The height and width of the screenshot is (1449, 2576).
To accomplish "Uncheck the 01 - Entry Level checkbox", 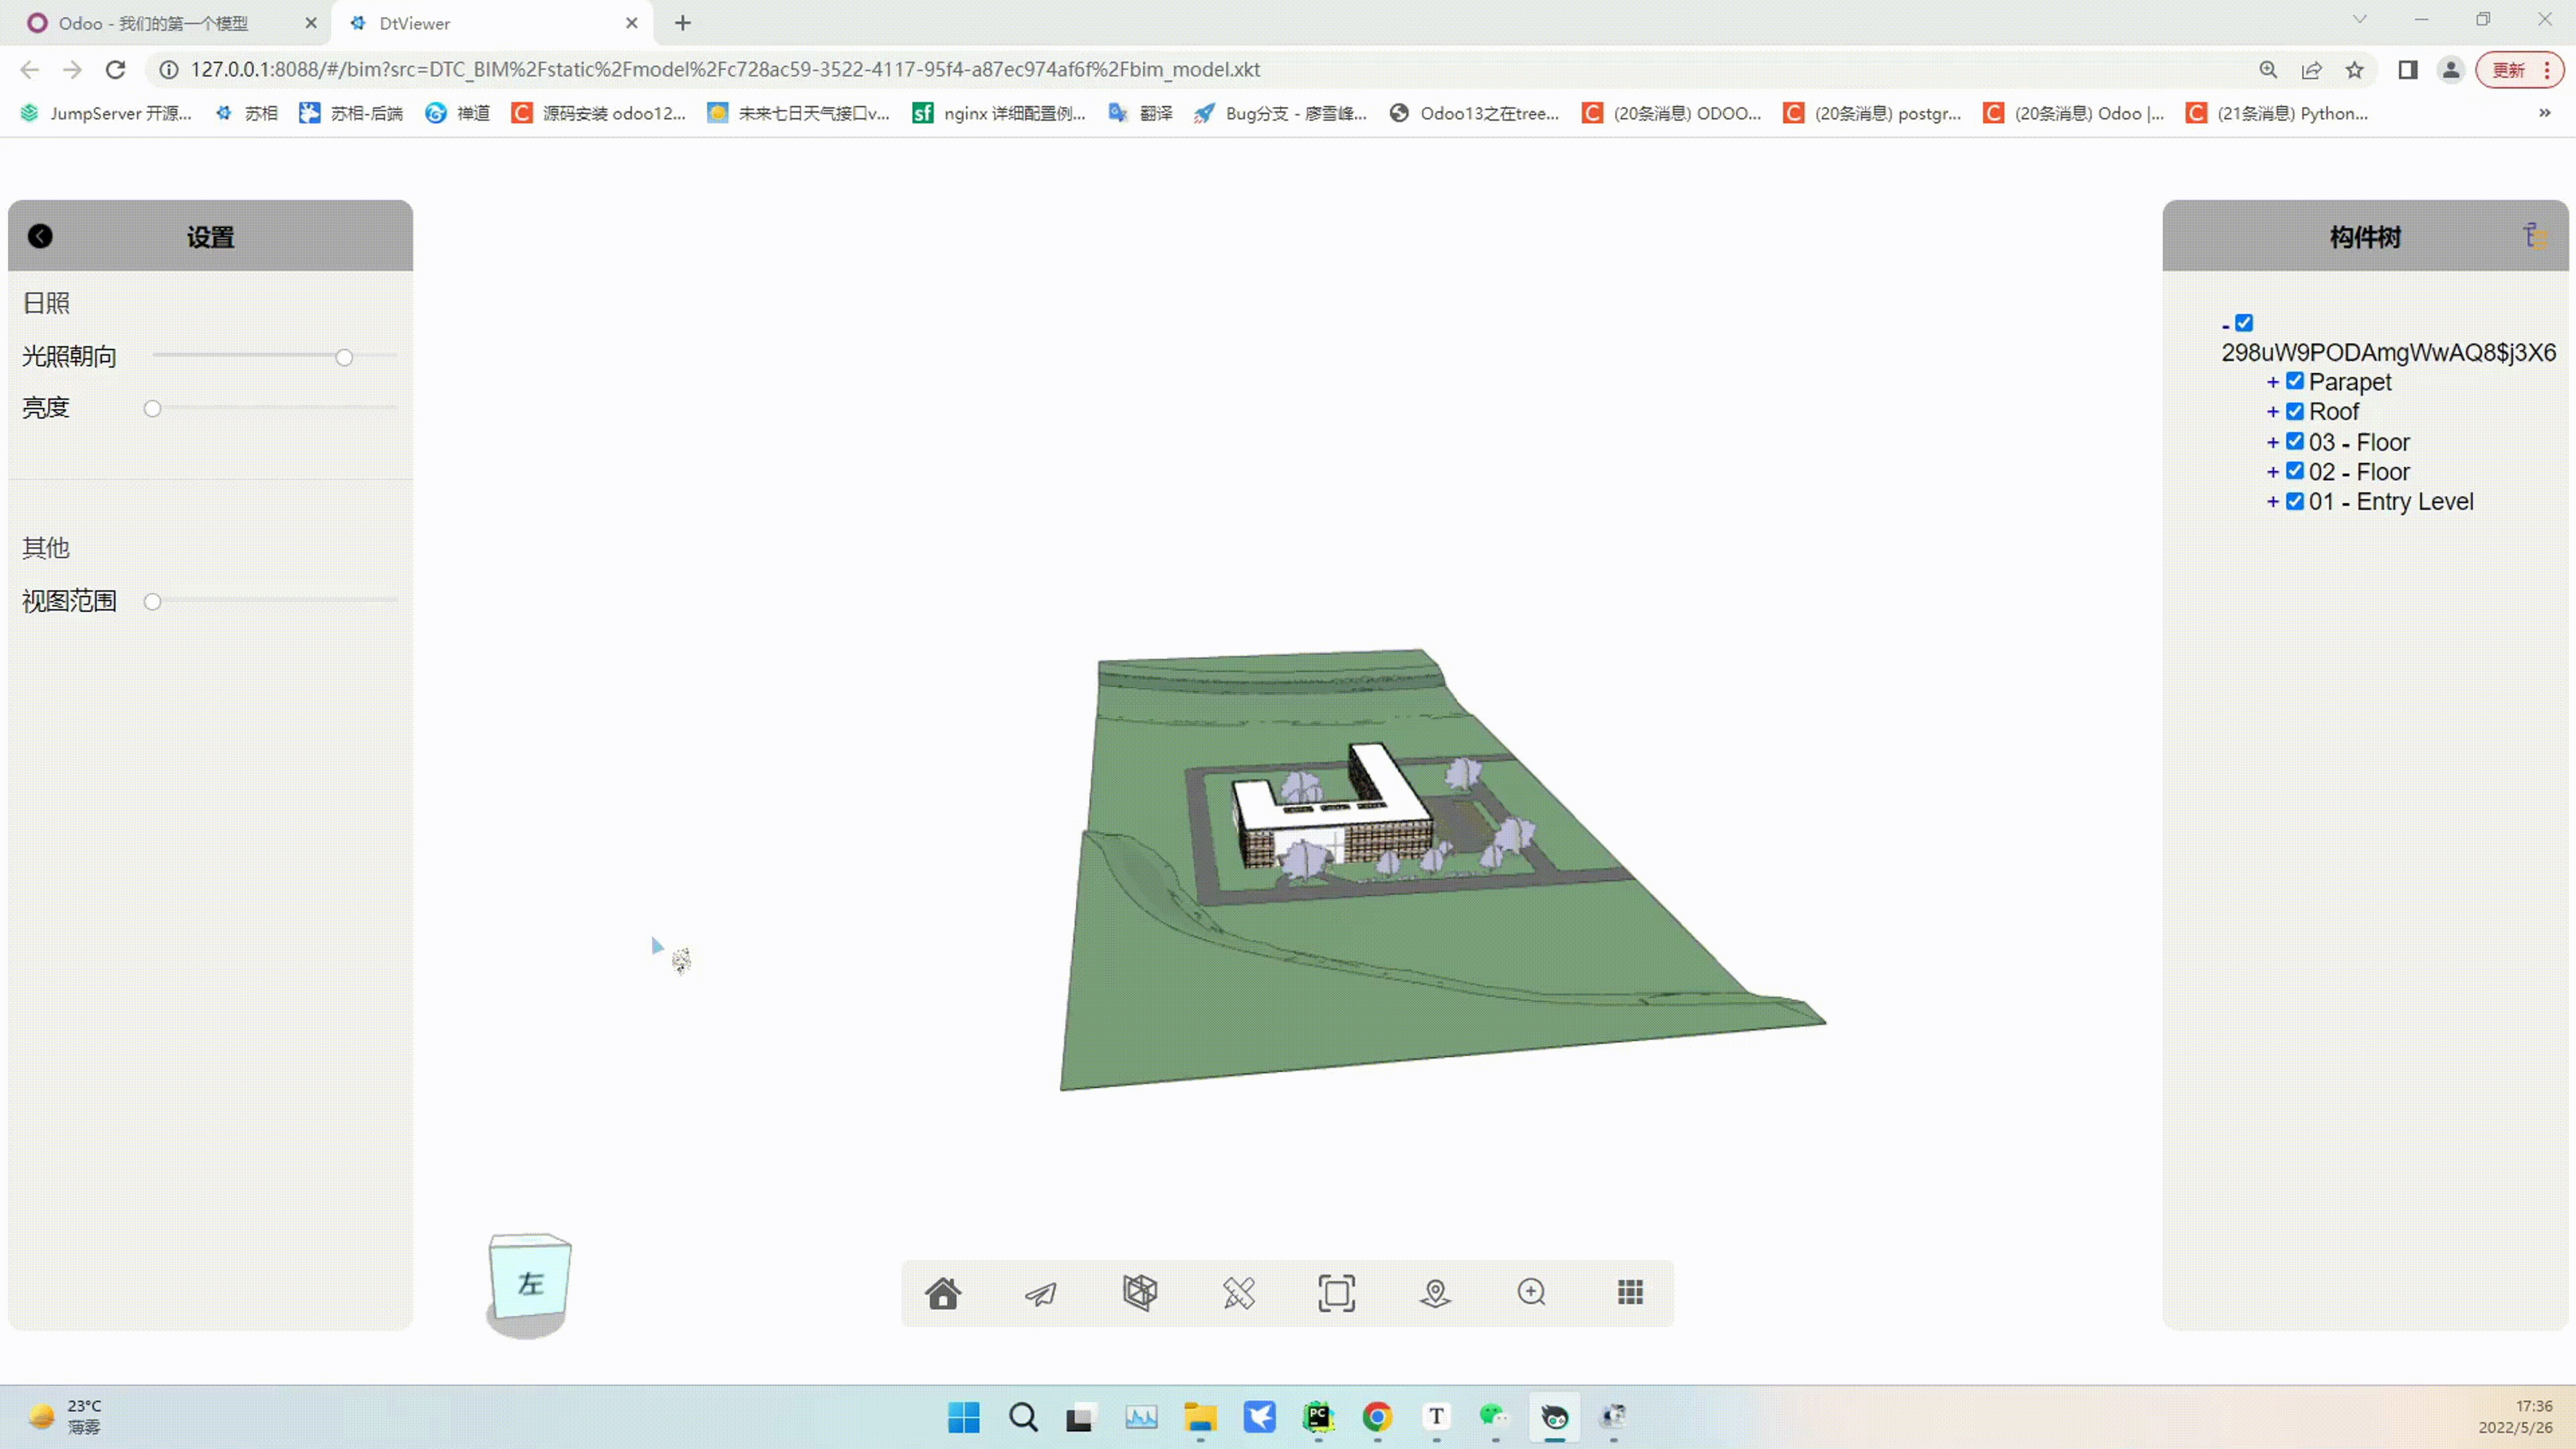I will click(2295, 501).
